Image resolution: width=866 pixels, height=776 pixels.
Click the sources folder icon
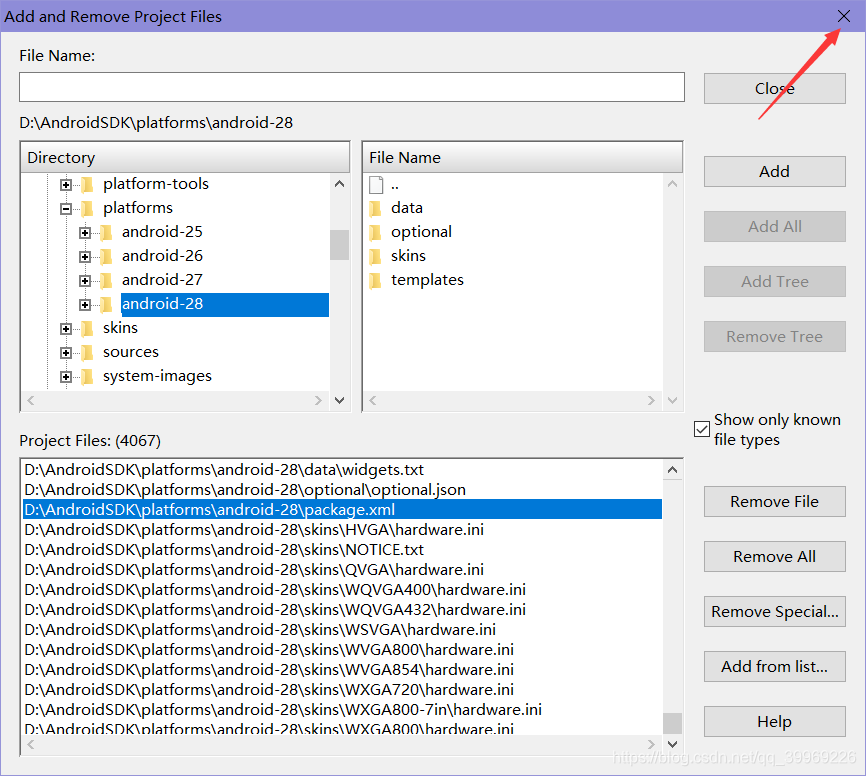coord(87,352)
